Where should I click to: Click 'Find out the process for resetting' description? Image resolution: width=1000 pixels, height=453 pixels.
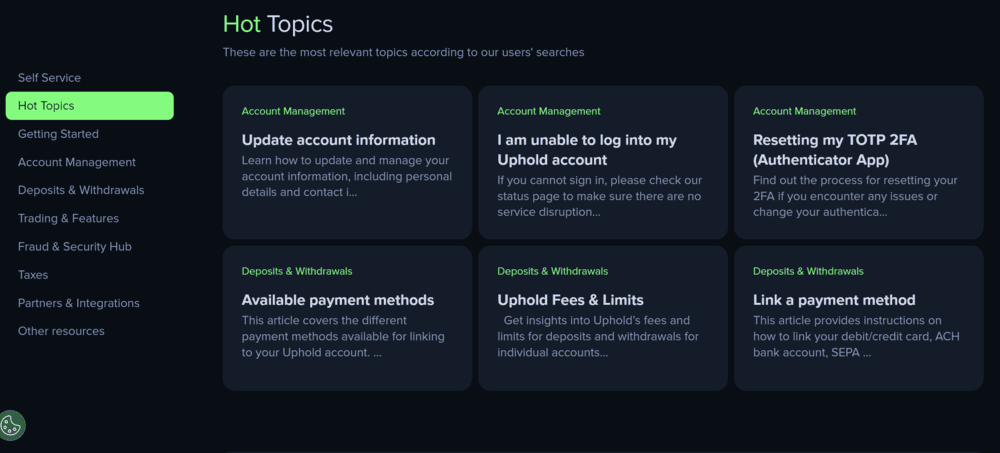[x=855, y=196]
